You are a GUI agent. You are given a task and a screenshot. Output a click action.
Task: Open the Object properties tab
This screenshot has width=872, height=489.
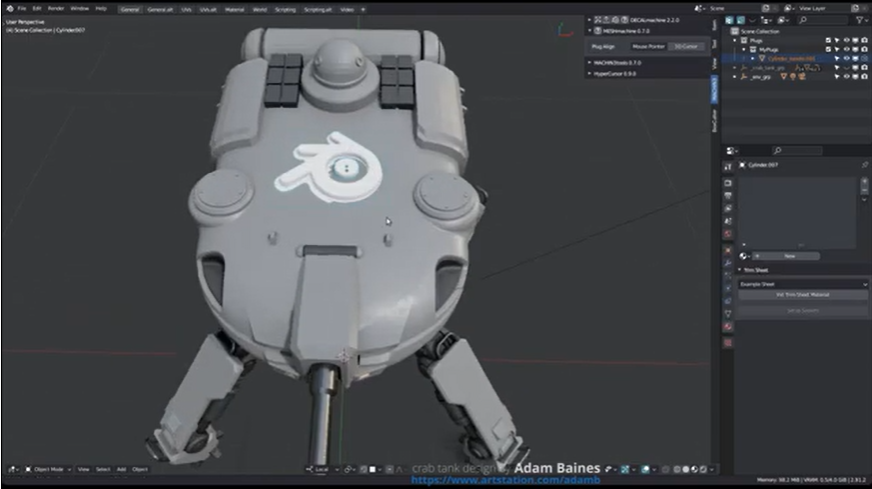tap(728, 250)
